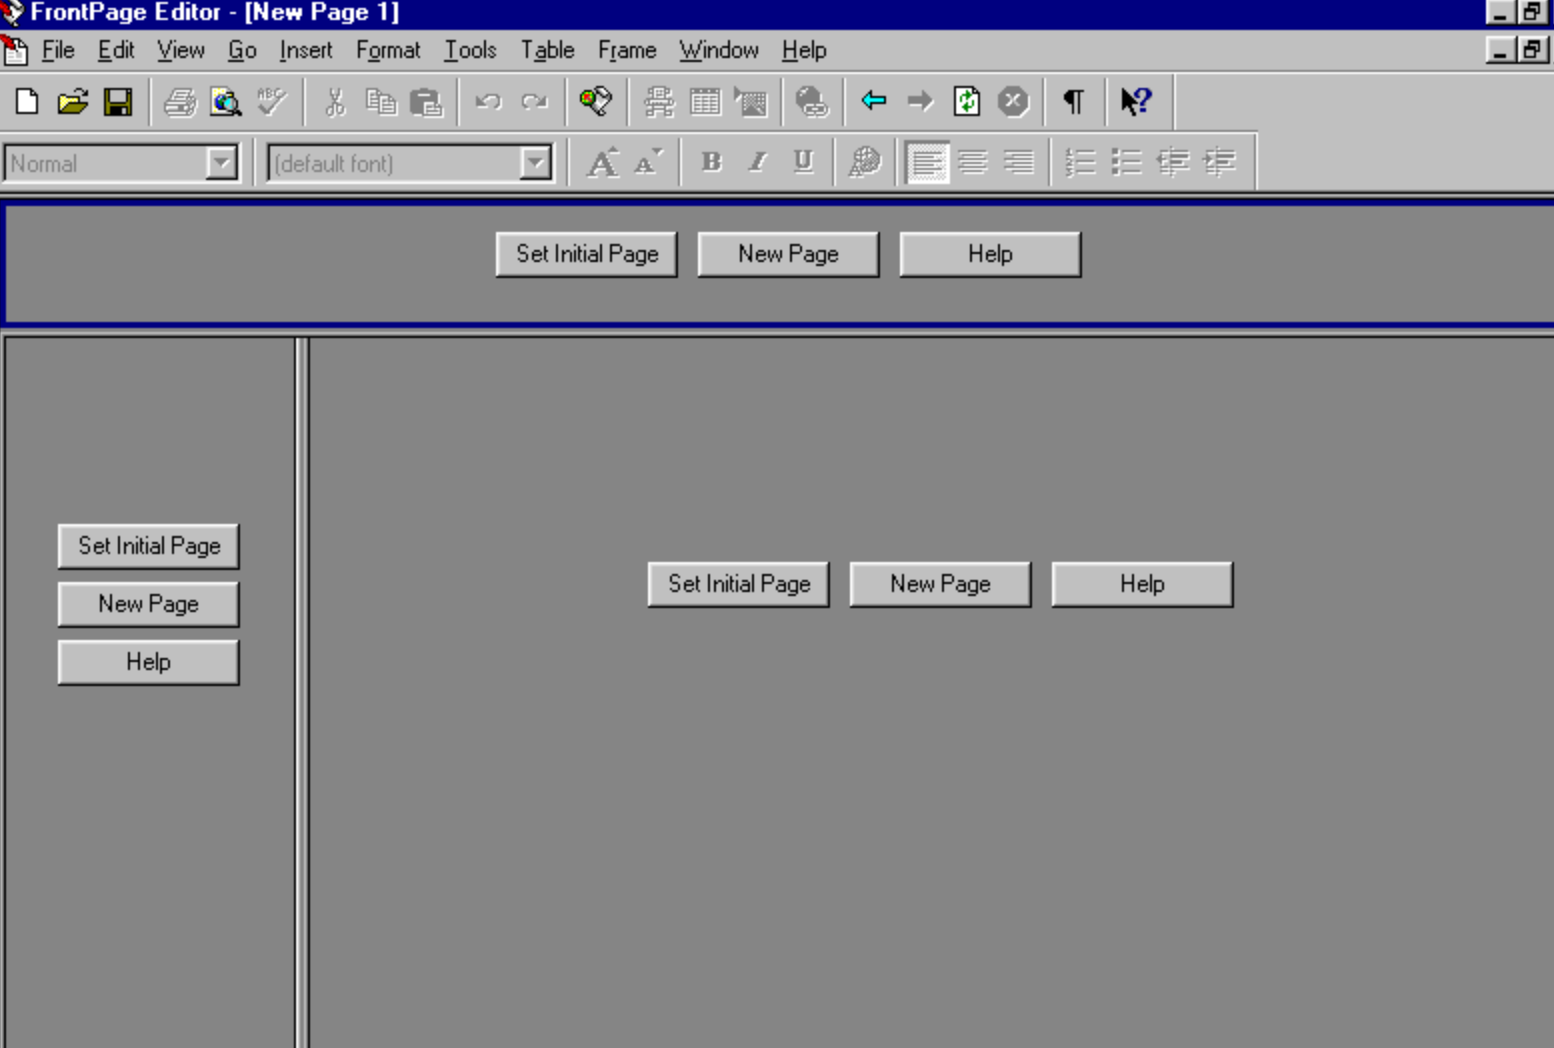Toggle show paragraph marks
The image size is (1554, 1048).
pyautogui.click(x=1074, y=101)
